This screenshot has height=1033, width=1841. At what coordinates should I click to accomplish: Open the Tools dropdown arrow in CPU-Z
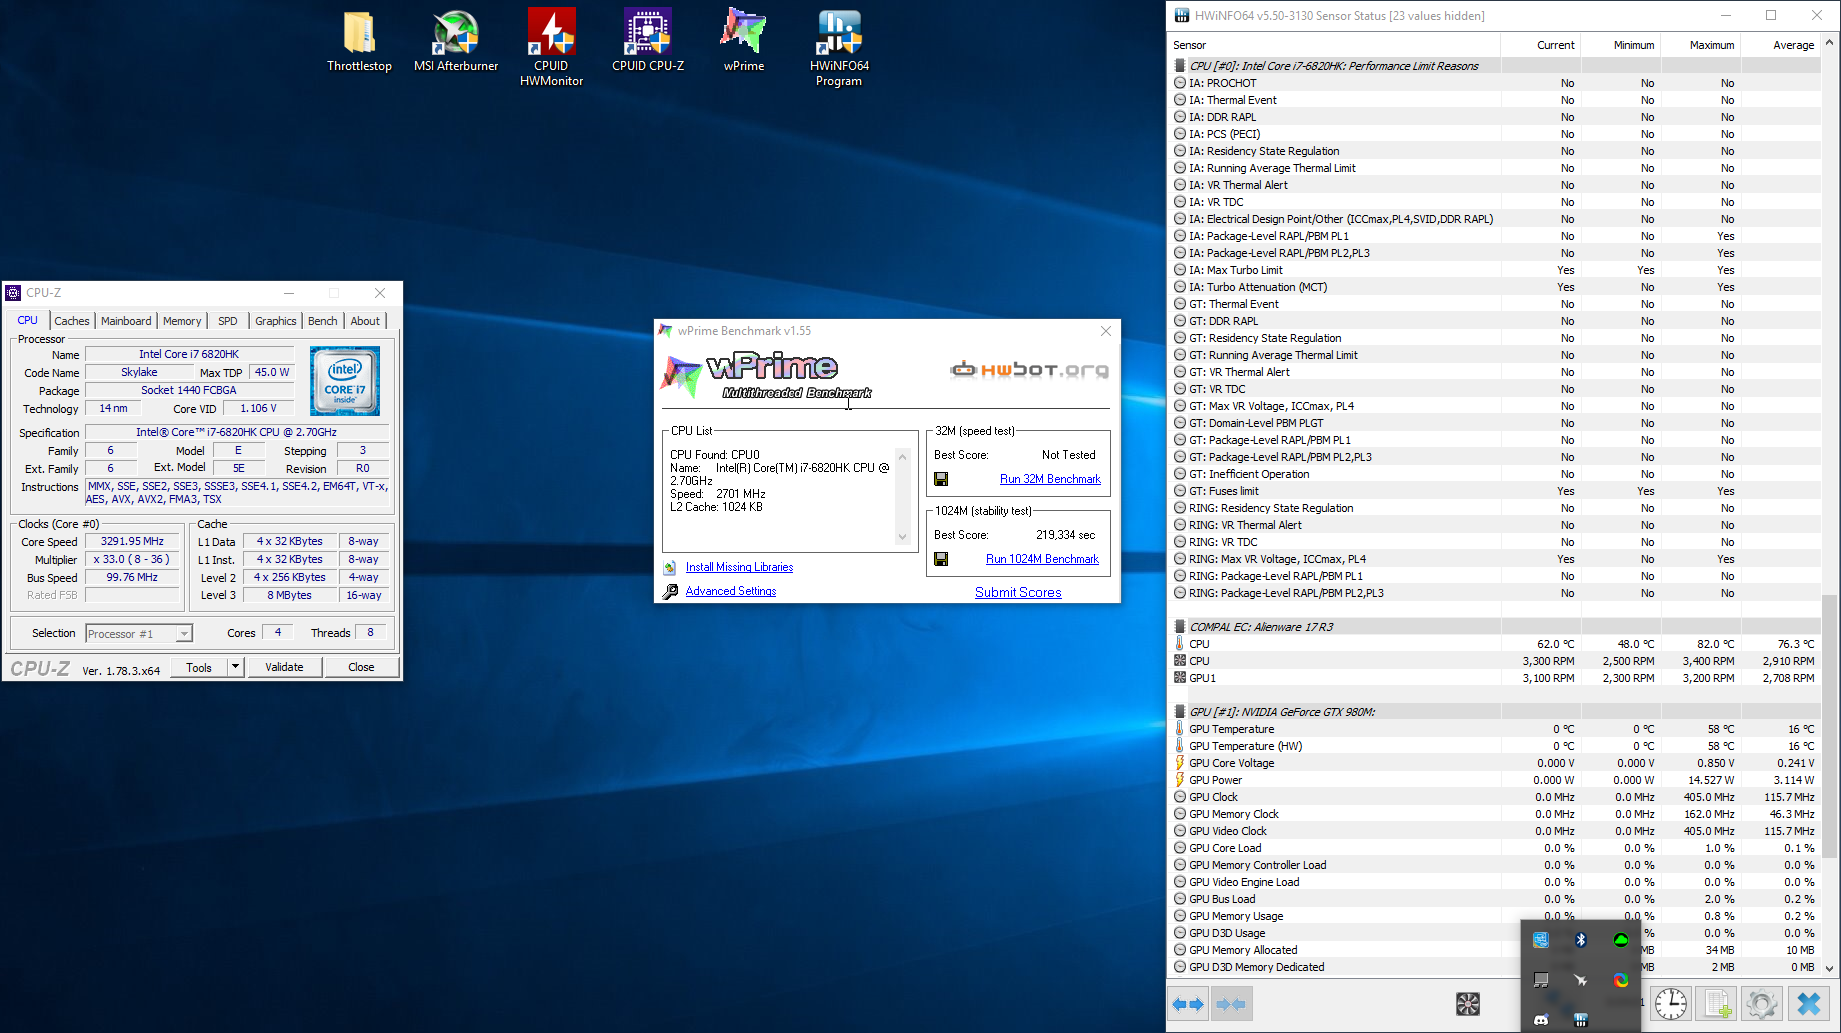[x=235, y=667]
